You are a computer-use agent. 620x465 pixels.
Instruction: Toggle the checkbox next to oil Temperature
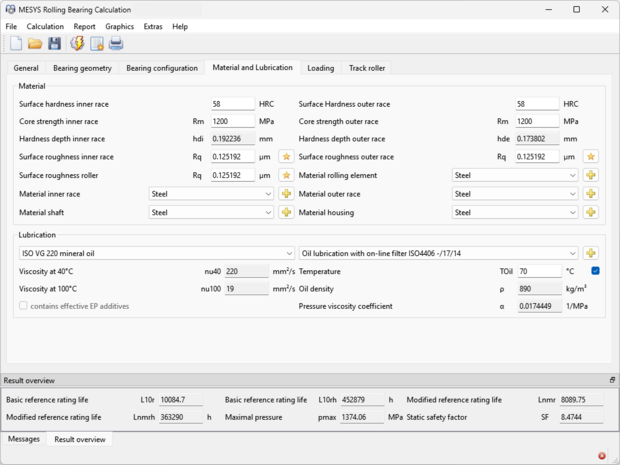point(595,271)
